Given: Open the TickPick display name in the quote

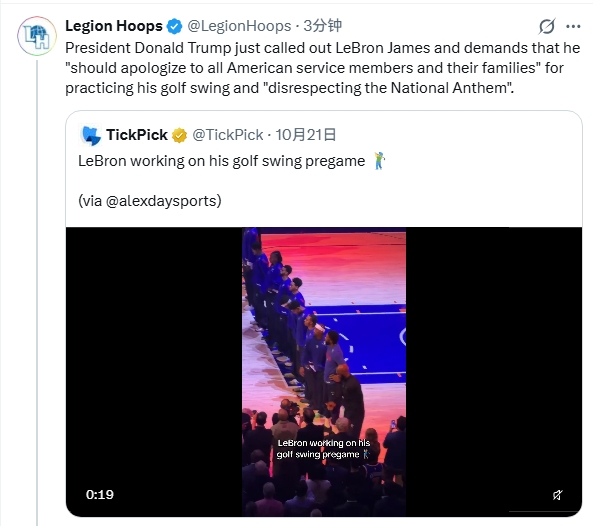Looking at the screenshot, I should 137,135.
